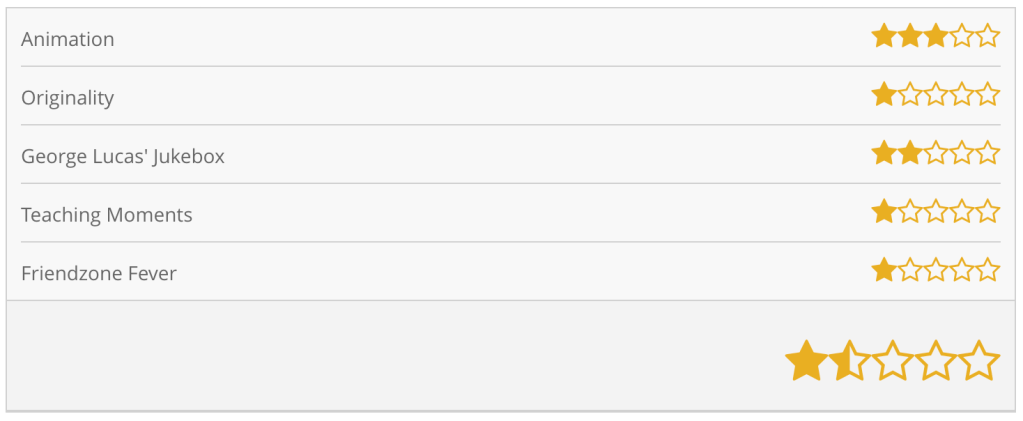Click the Friendzone Fever label

pos(99,273)
